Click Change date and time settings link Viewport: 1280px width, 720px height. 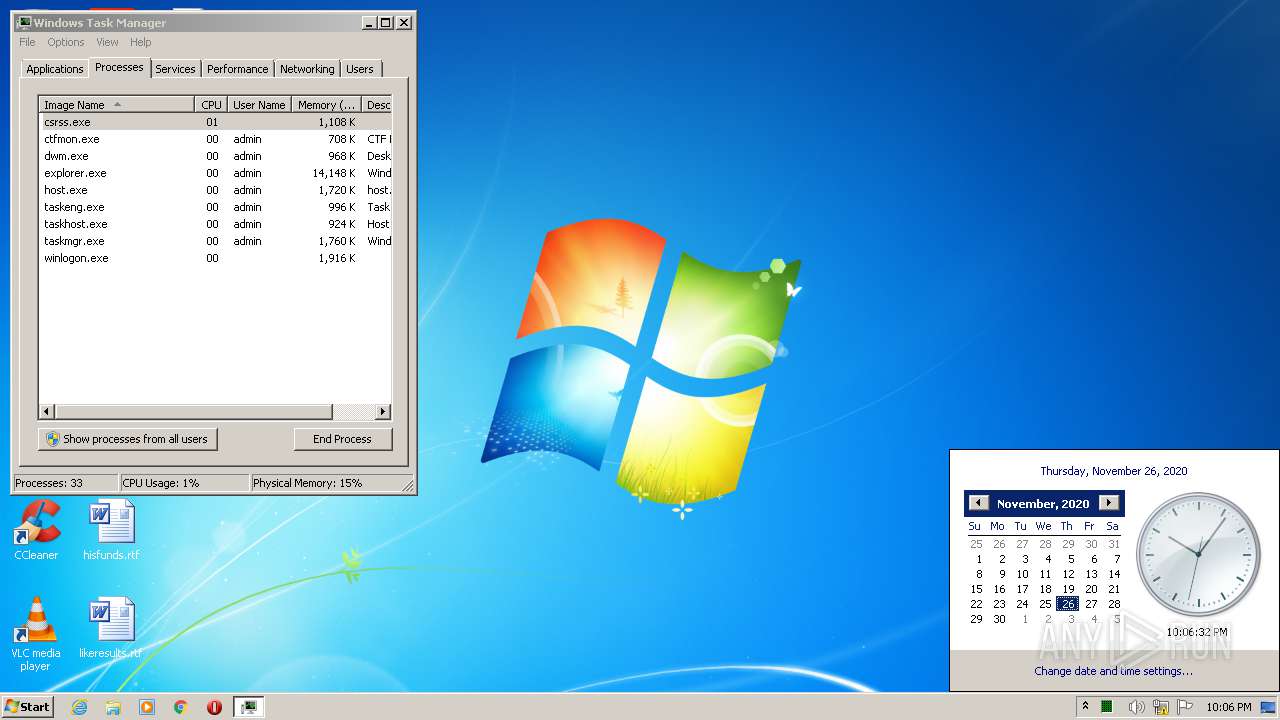[x=1113, y=671]
